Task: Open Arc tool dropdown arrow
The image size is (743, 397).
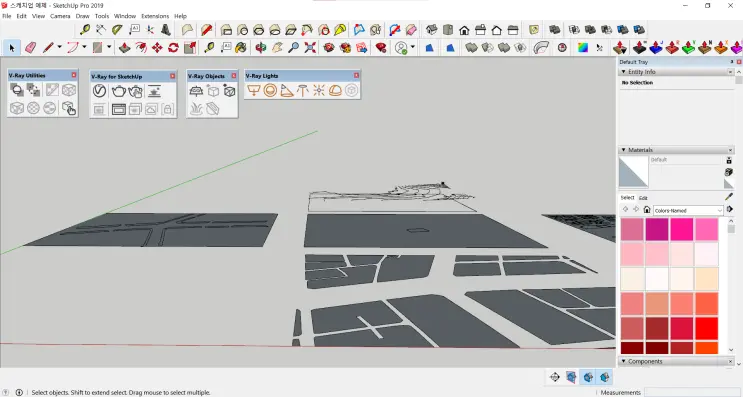Action: 84,47
